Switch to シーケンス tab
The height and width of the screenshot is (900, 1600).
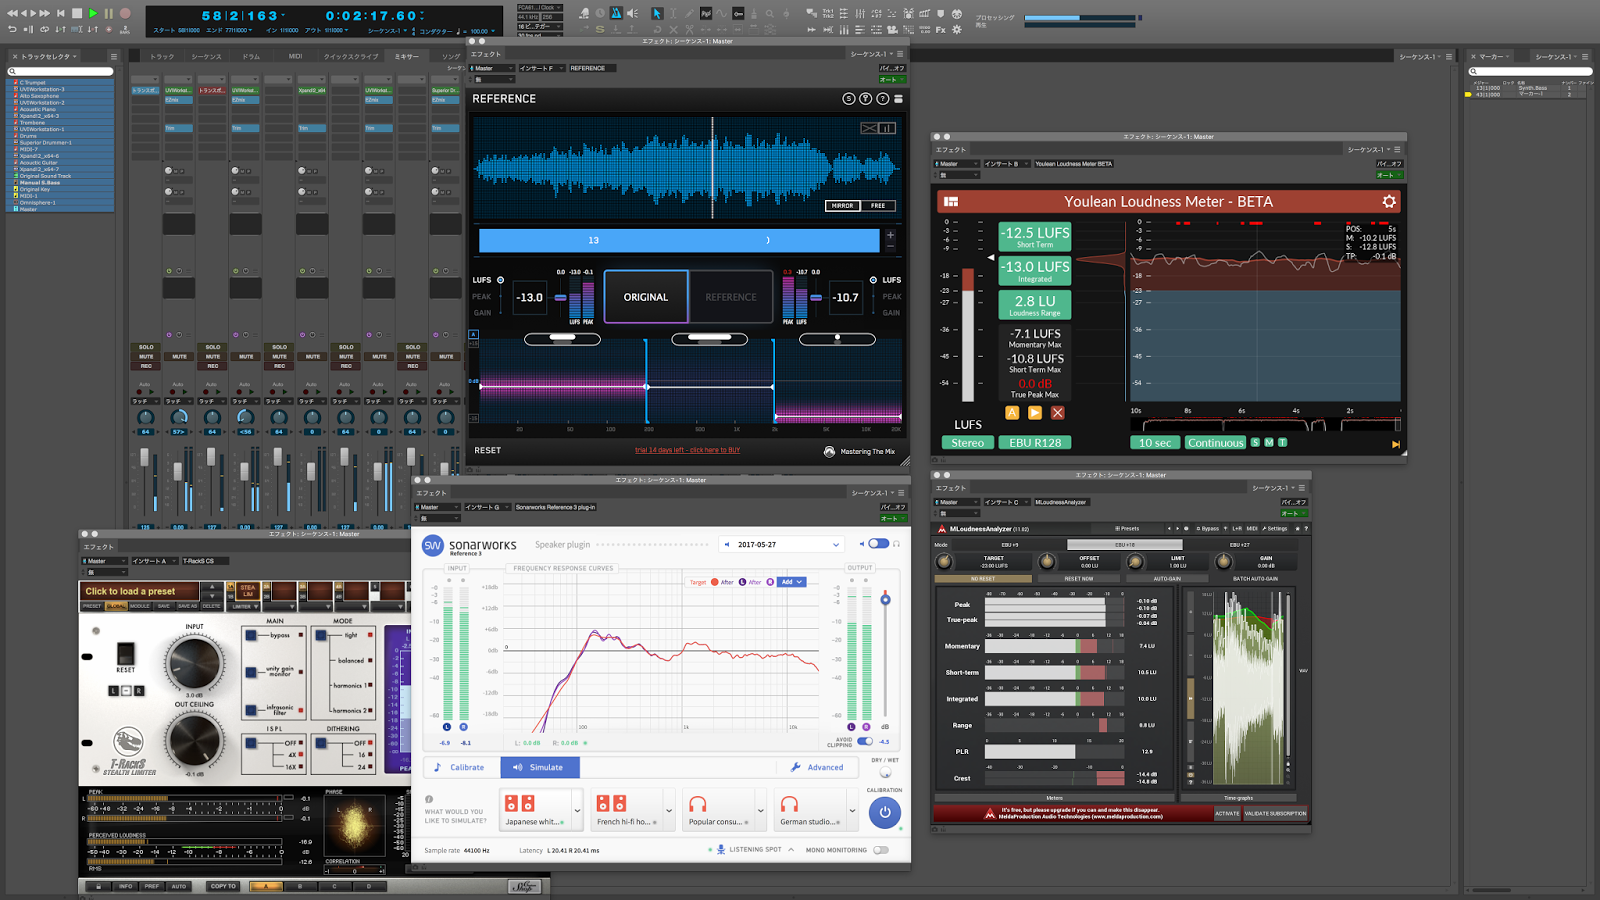[x=207, y=56]
